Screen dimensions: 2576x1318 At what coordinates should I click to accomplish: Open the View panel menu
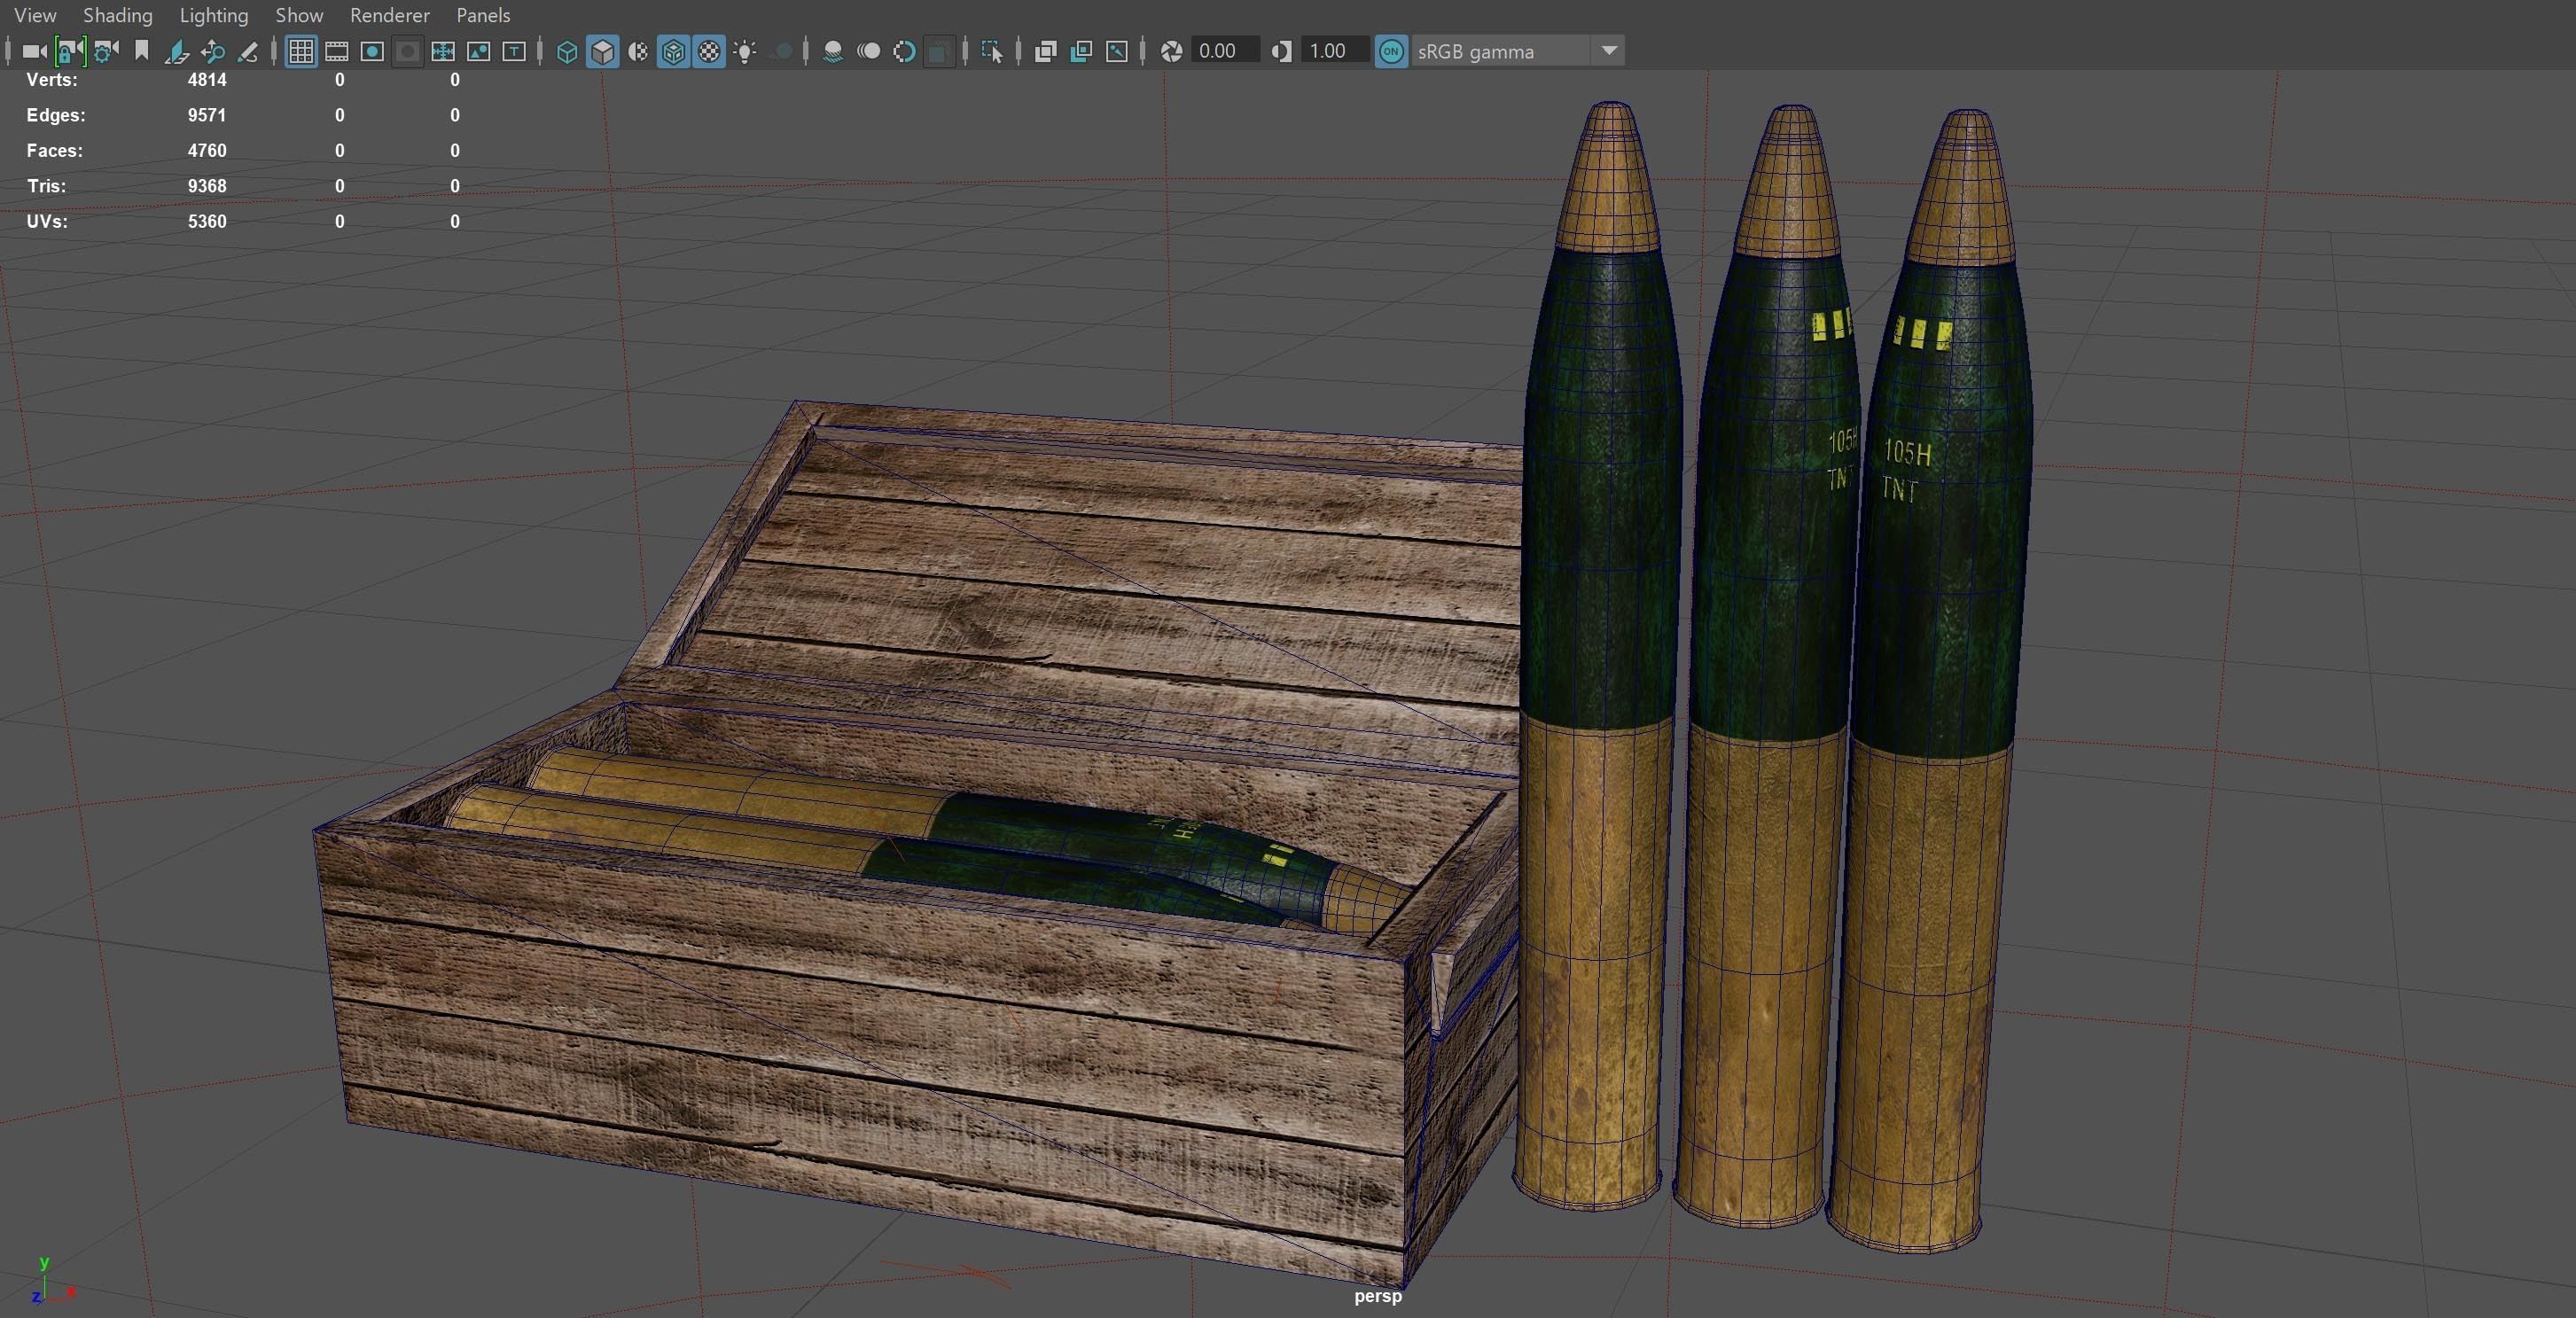(35, 15)
